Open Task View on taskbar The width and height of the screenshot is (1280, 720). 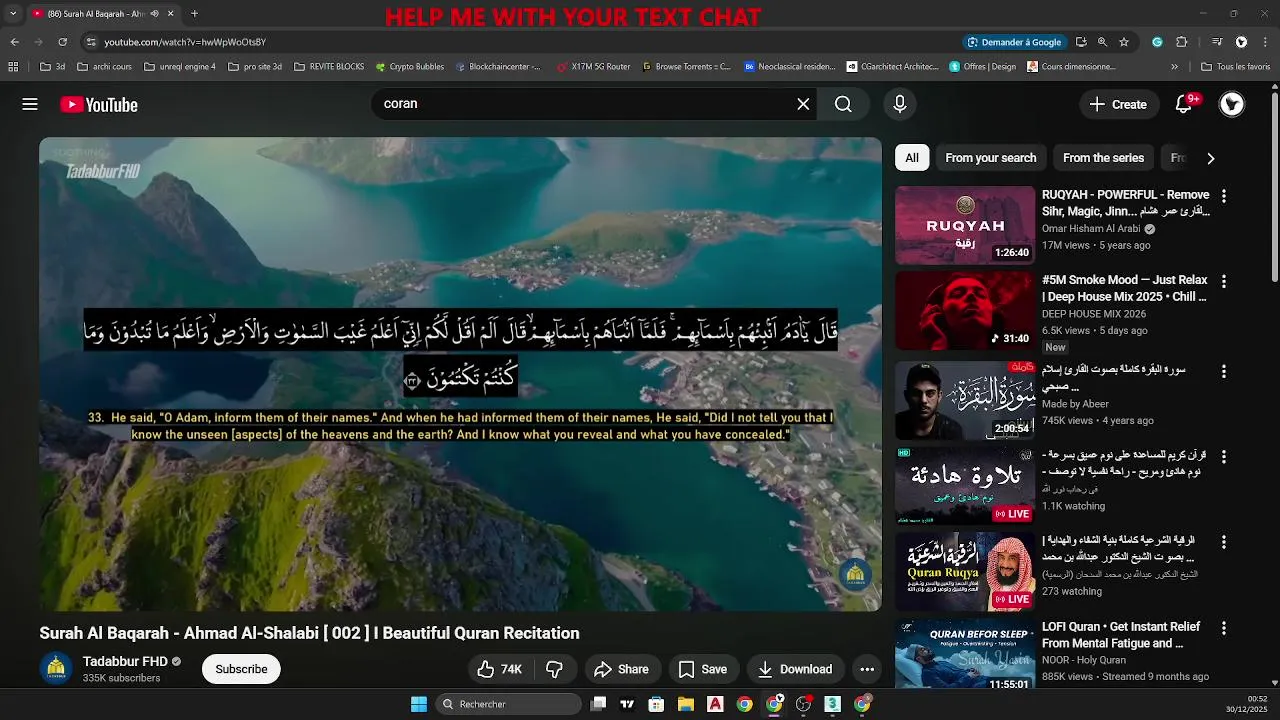point(598,704)
